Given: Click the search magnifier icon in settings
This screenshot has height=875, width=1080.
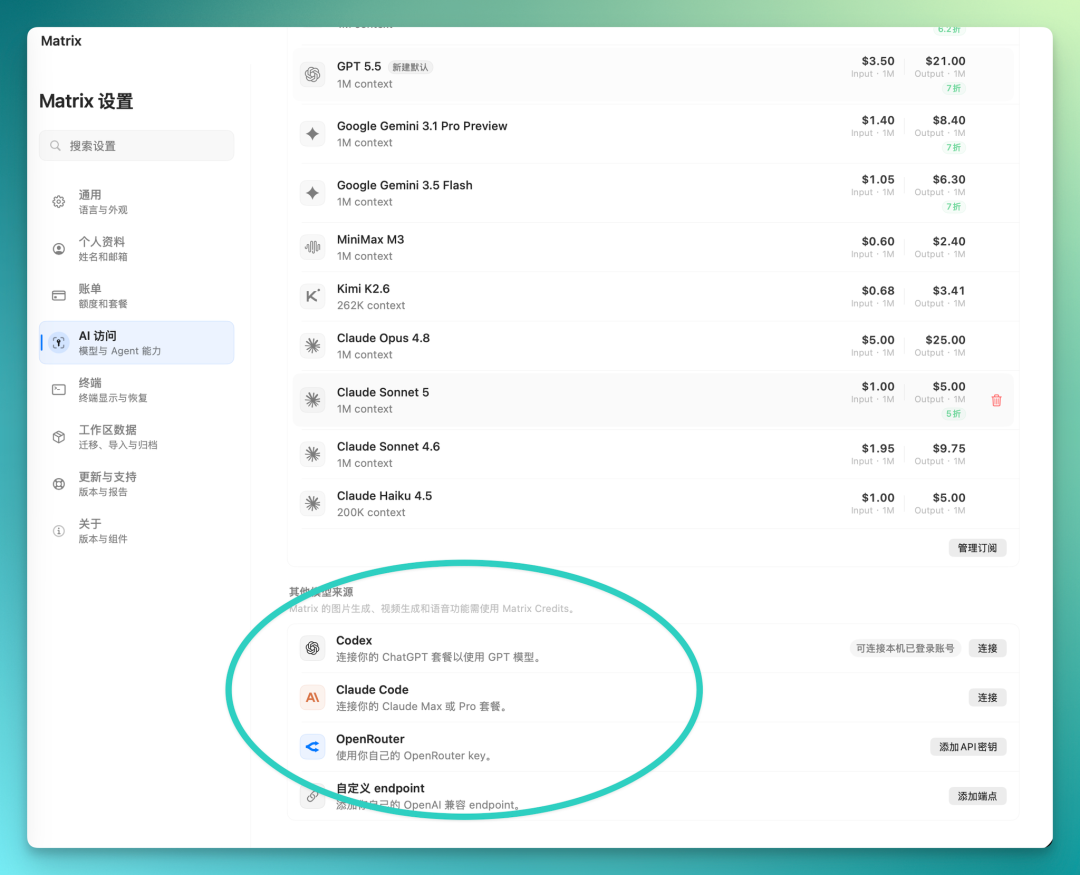Looking at the screenshot, I should [55, 146].
